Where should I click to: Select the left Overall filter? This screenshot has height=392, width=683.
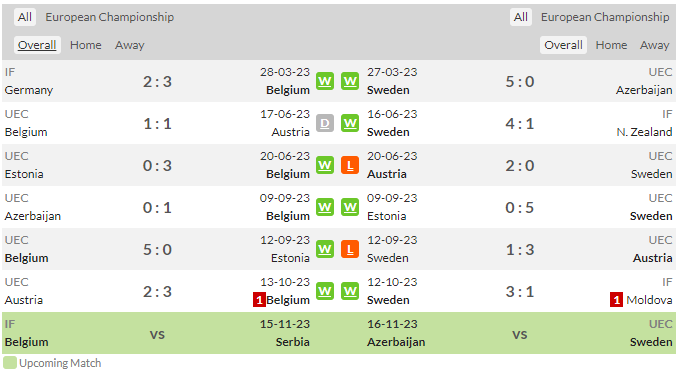[x=37, y=45]
